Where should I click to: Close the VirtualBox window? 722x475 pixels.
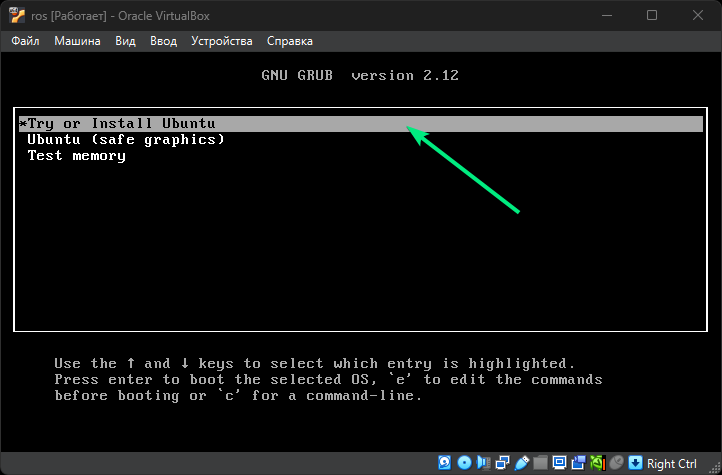click(x=698, y=16)
